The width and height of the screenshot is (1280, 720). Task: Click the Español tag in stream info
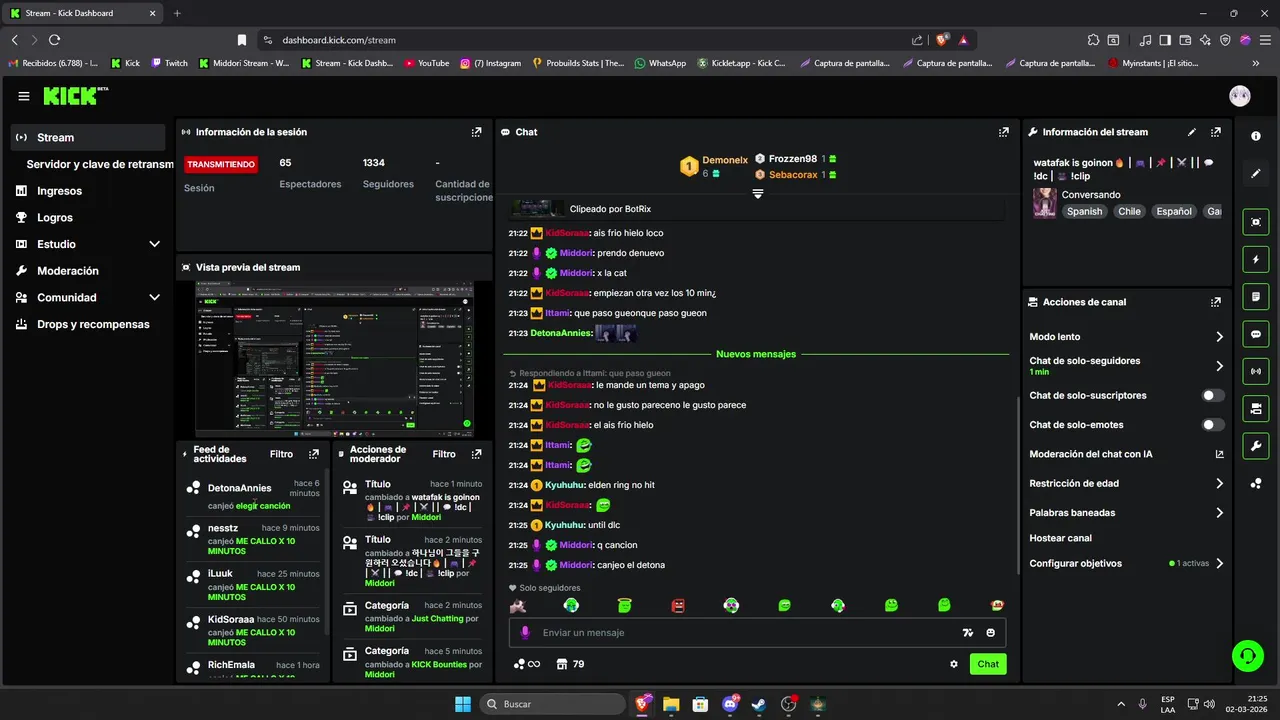tap(1174, 211)
